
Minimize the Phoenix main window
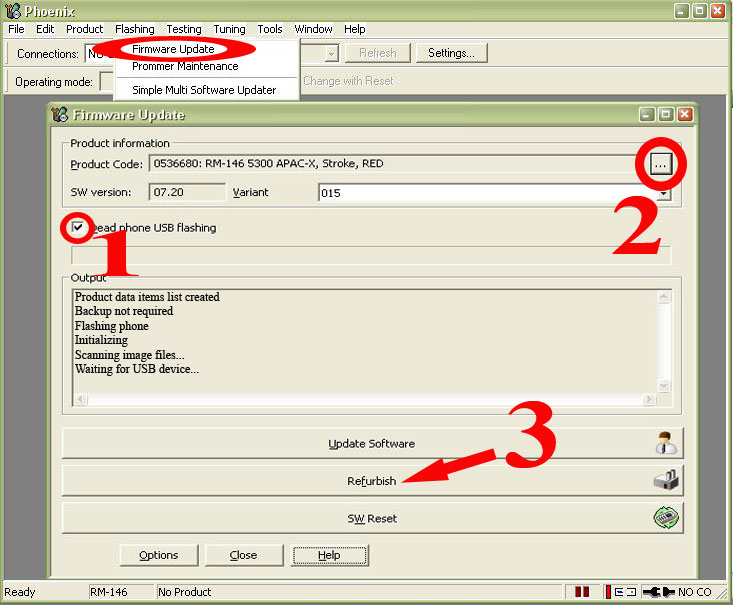(x=682, y=11)
